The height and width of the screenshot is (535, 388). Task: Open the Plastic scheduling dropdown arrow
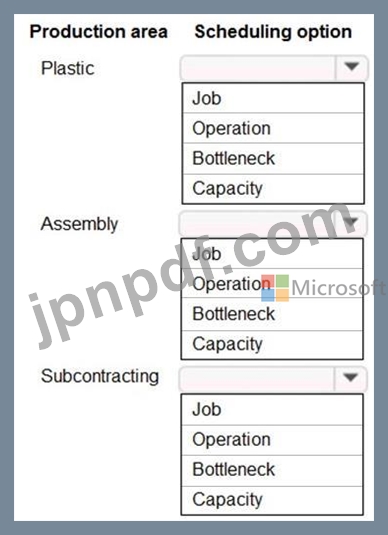[351, 67]
